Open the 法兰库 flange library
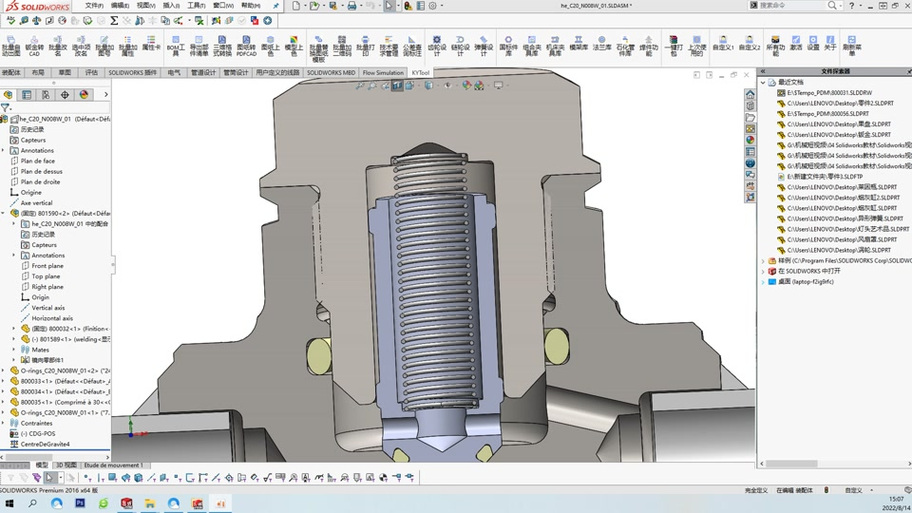 [x=601, y=43]
